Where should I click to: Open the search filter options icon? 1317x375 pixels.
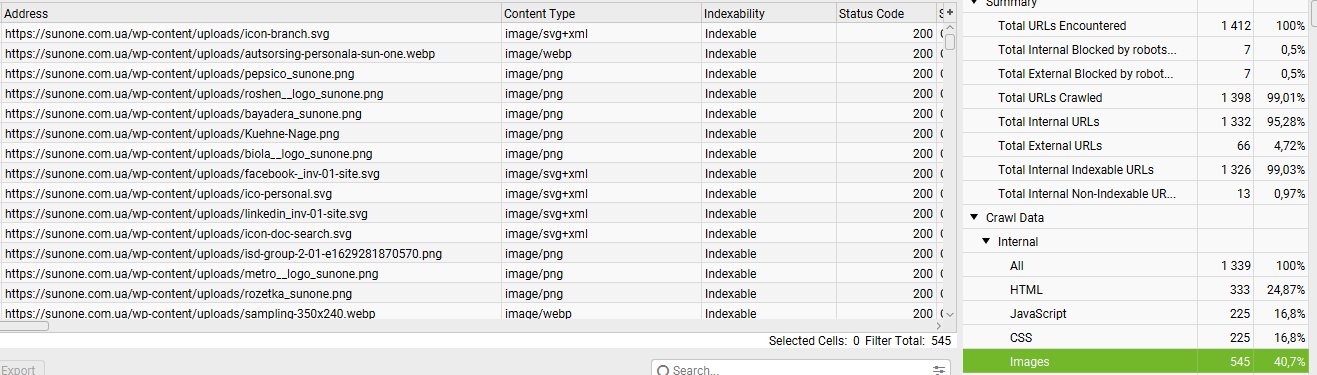click(x=939, y=370)
